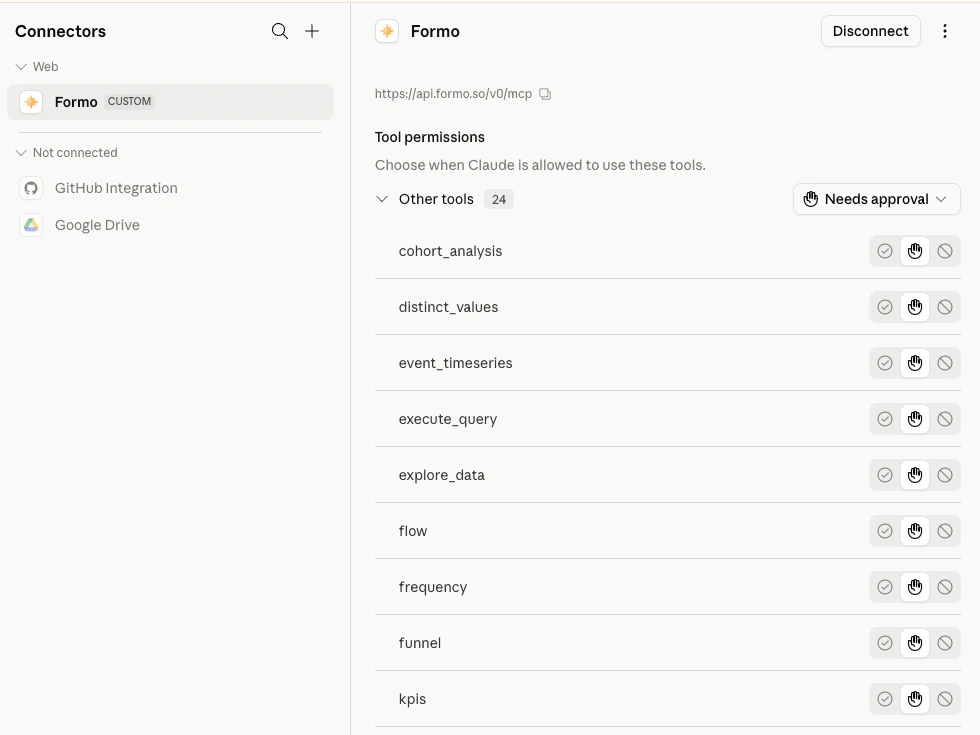Collapse the Web connectors section

click(36, 67)
